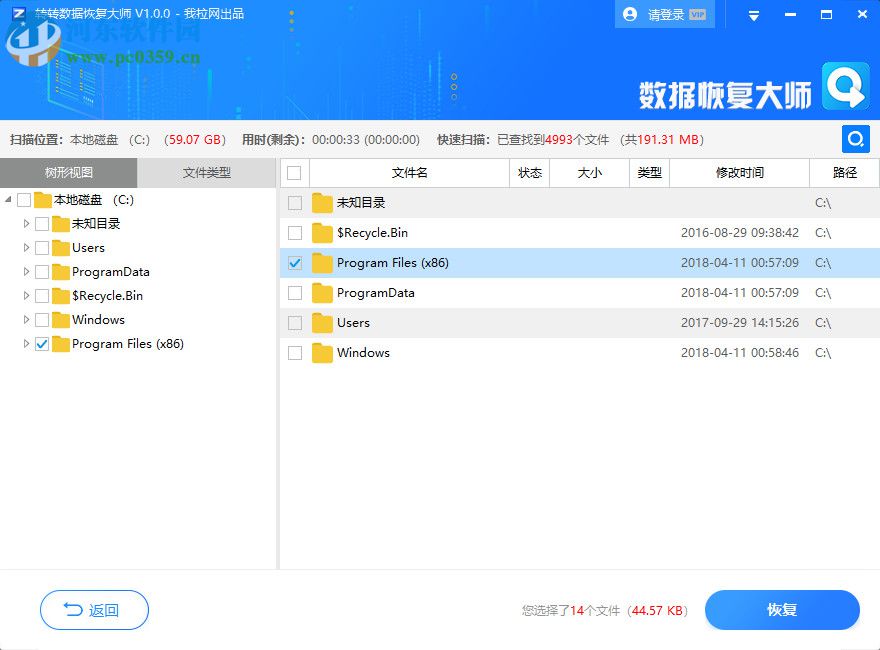This screenshot has height=650, width=880.
Task: Click the 返回 back button
Action: pyautogui.click(x=94, y=610)
